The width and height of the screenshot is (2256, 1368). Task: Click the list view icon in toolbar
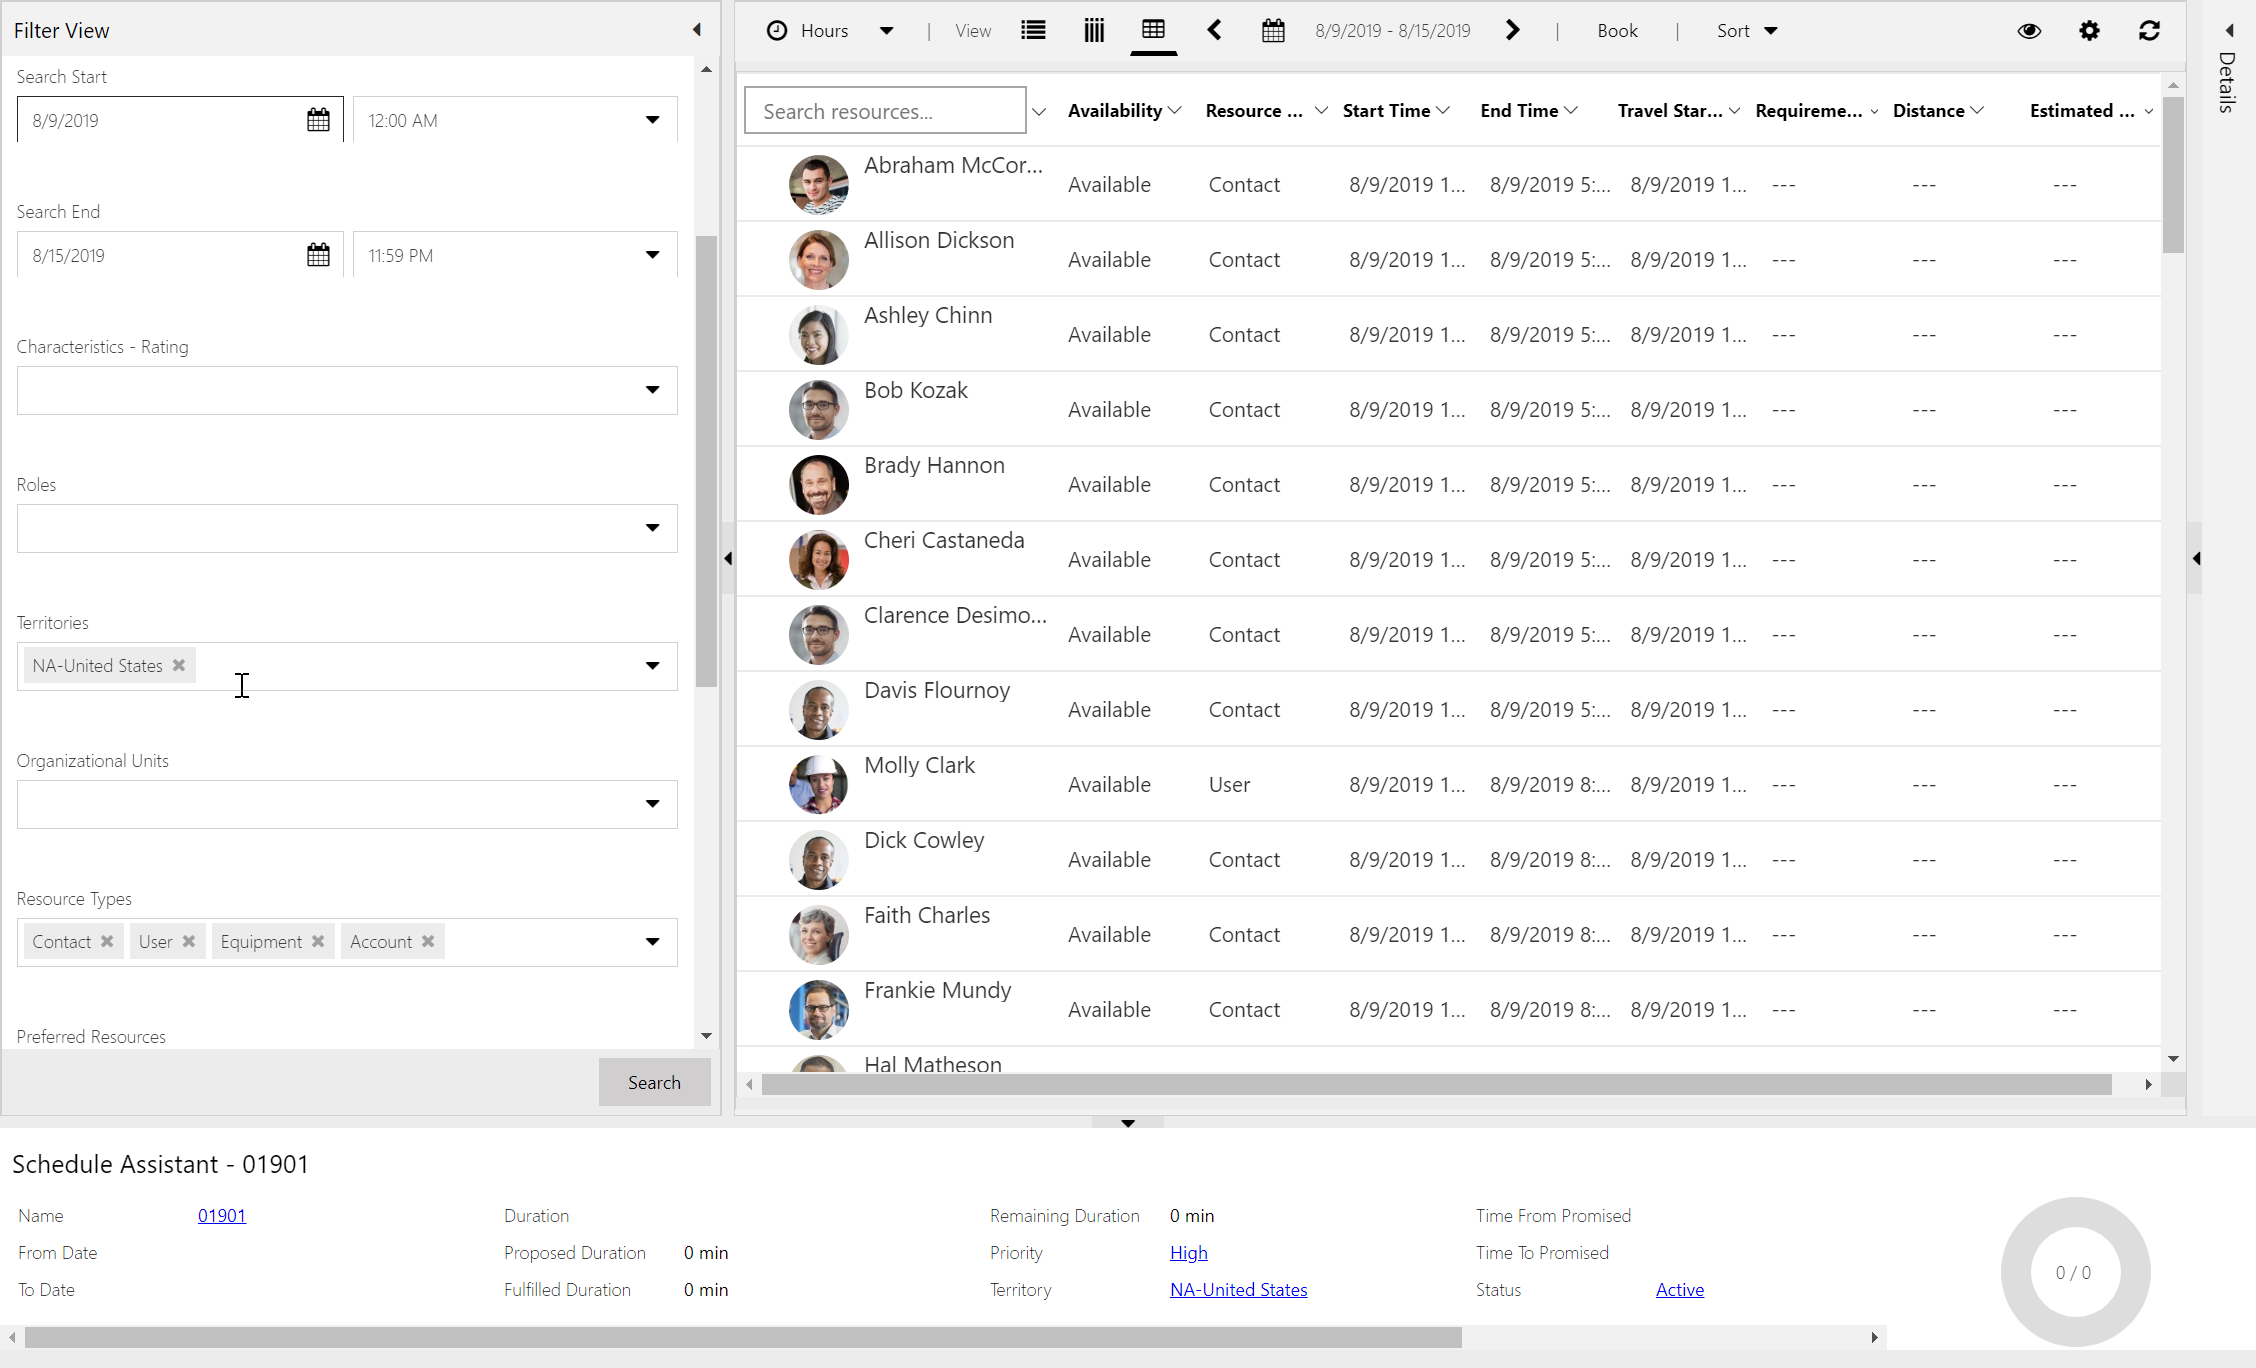tap(1031, 29)
